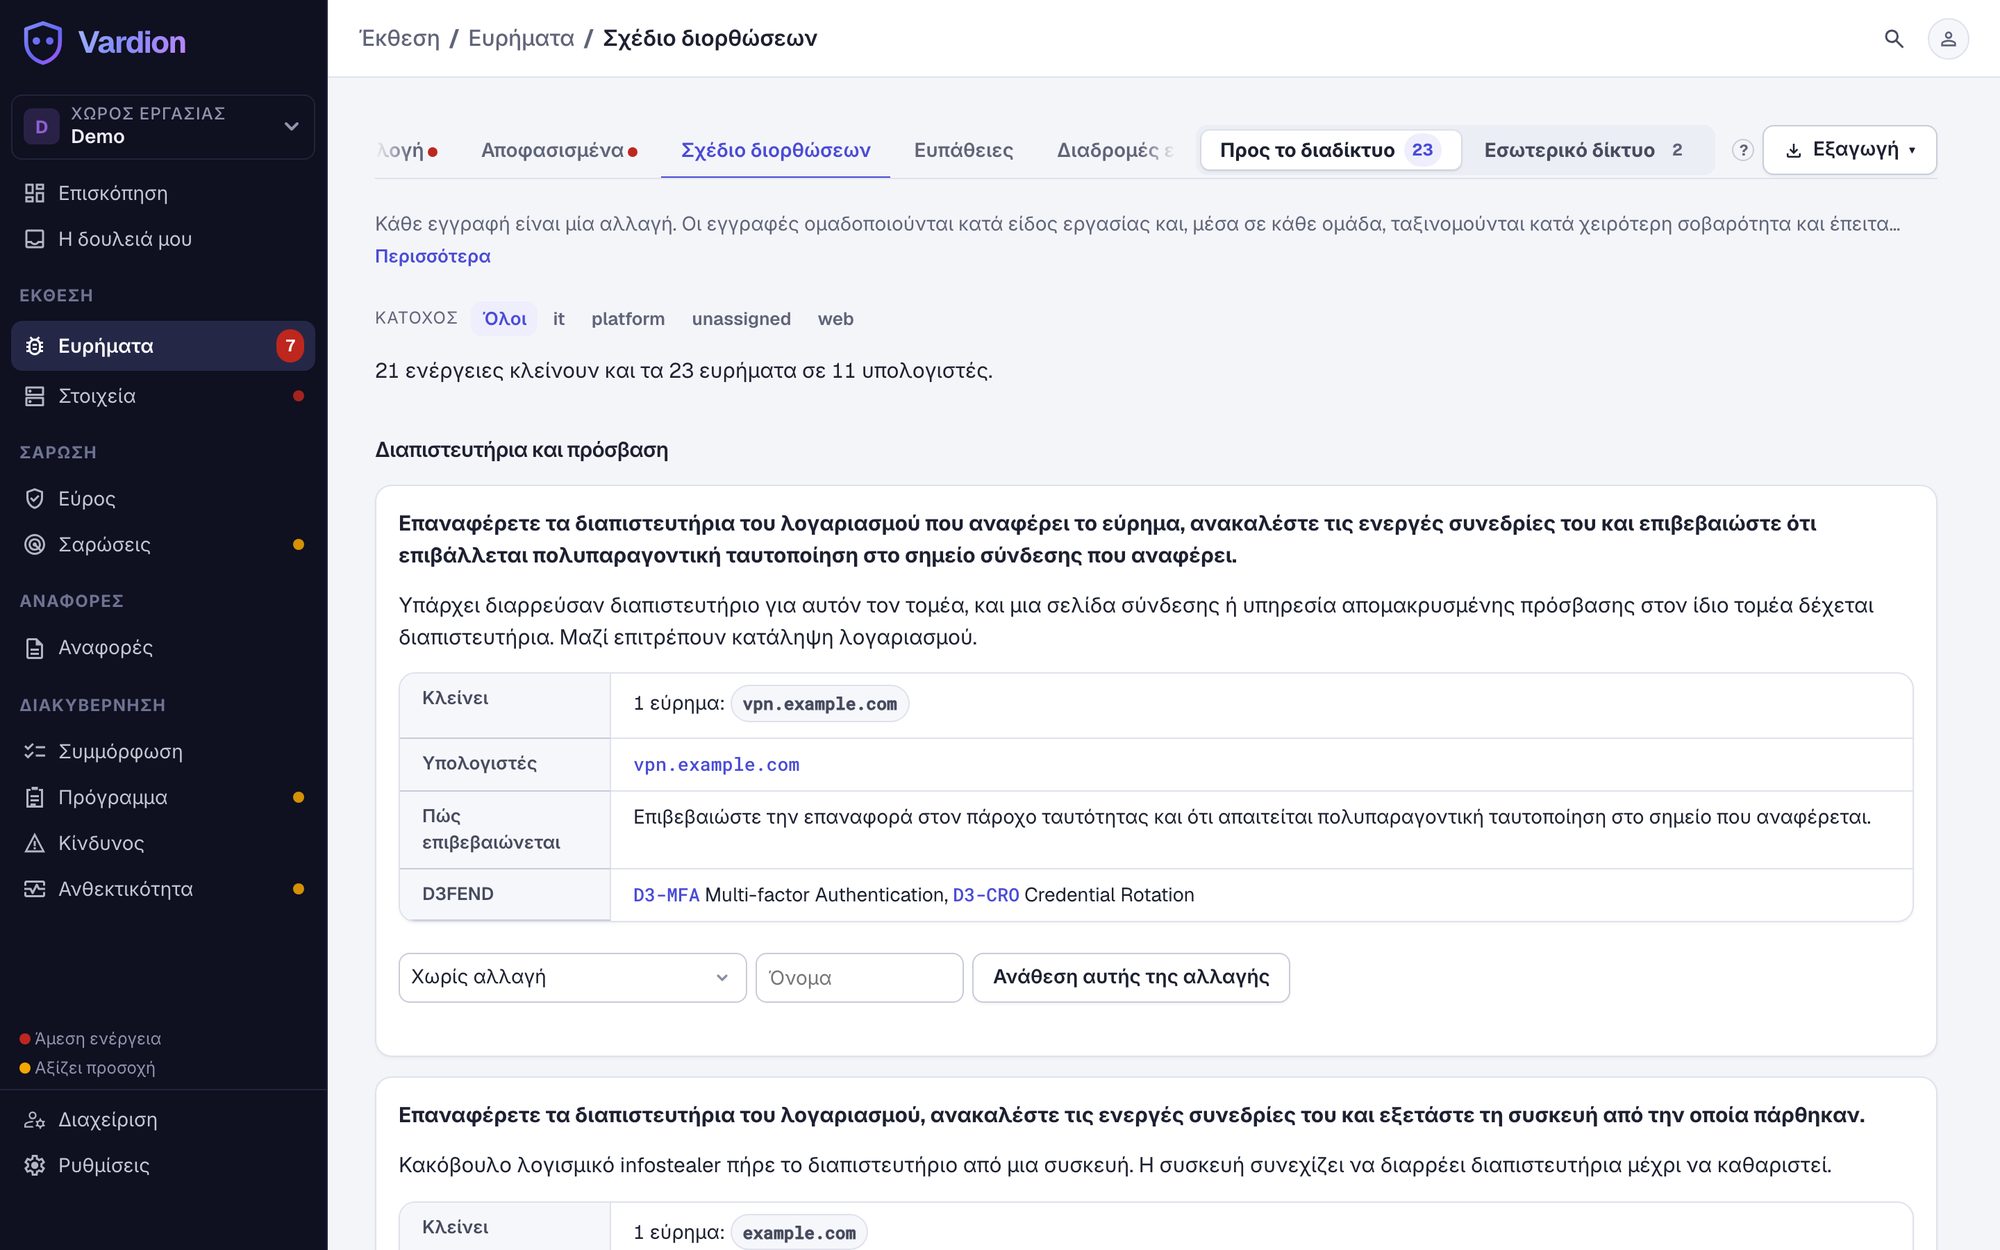Click the vpn.example.com finding chip
The image size is (2000, 1250).
point(820,704)
